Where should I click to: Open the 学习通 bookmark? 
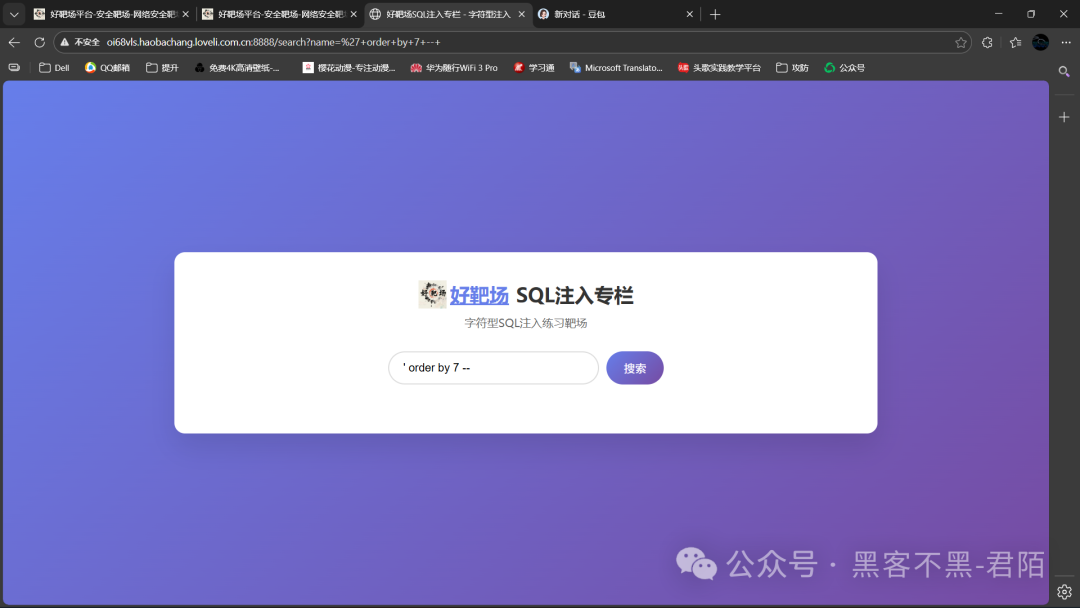click(x=533, y=67)
